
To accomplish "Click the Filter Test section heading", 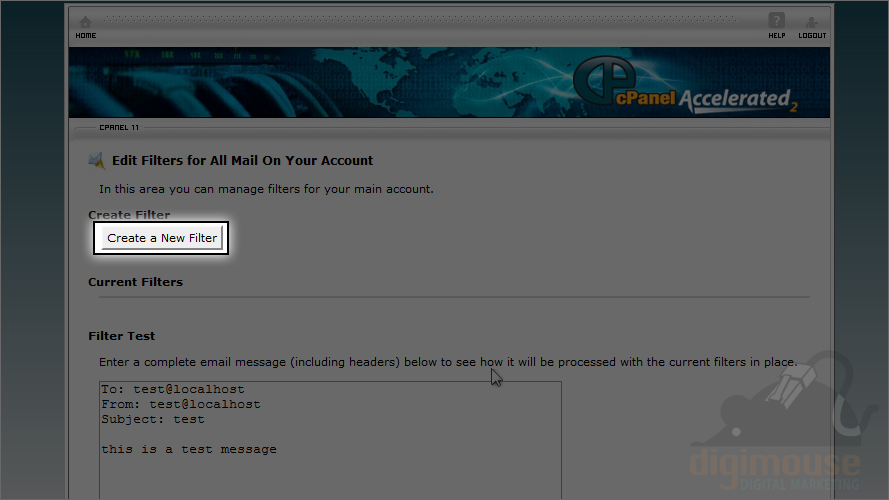I will 121,336.
